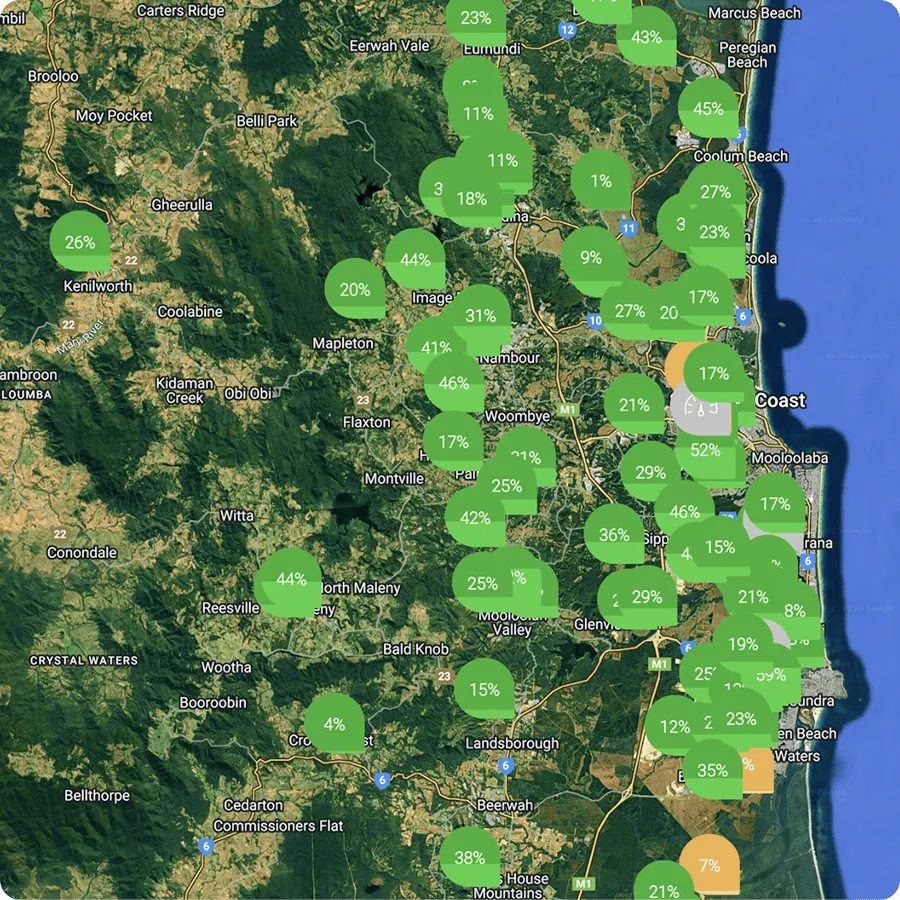Select the 20% marker left of Image
This screenshot has height=900, width=900.
pyautogui.click(x=357, y=290)
